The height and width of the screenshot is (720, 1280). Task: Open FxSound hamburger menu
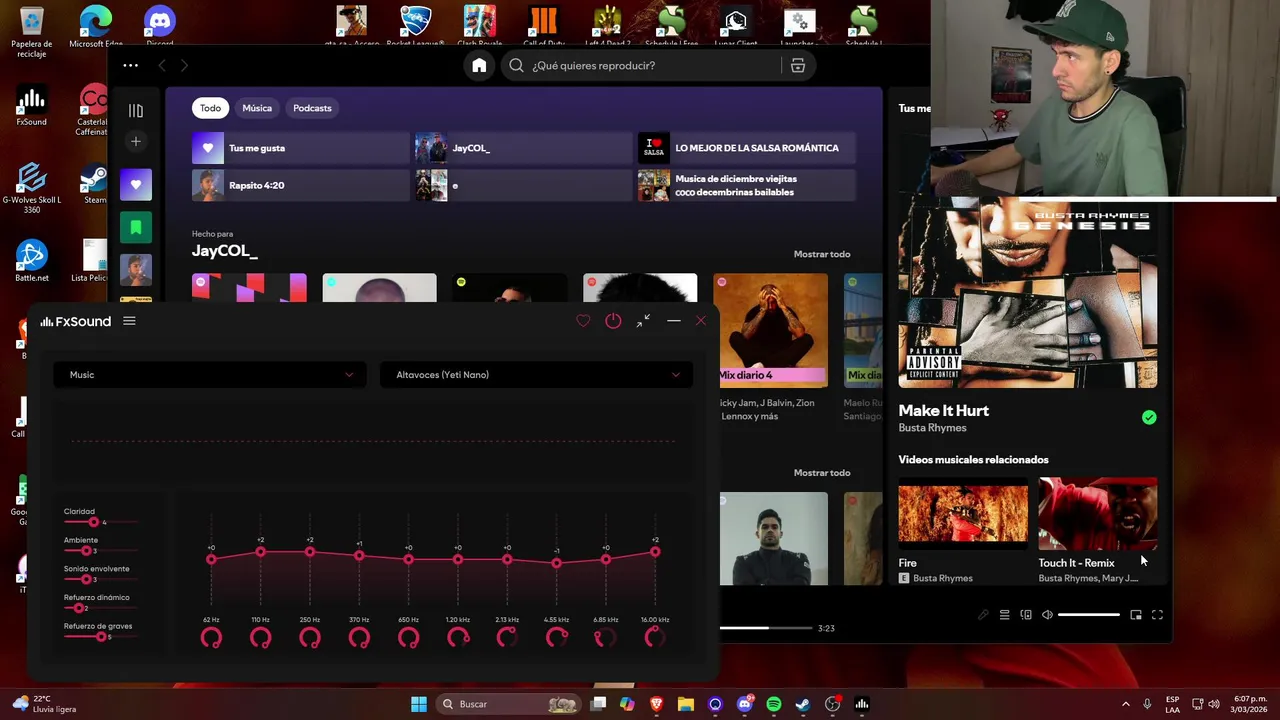[x=129, y=321]
